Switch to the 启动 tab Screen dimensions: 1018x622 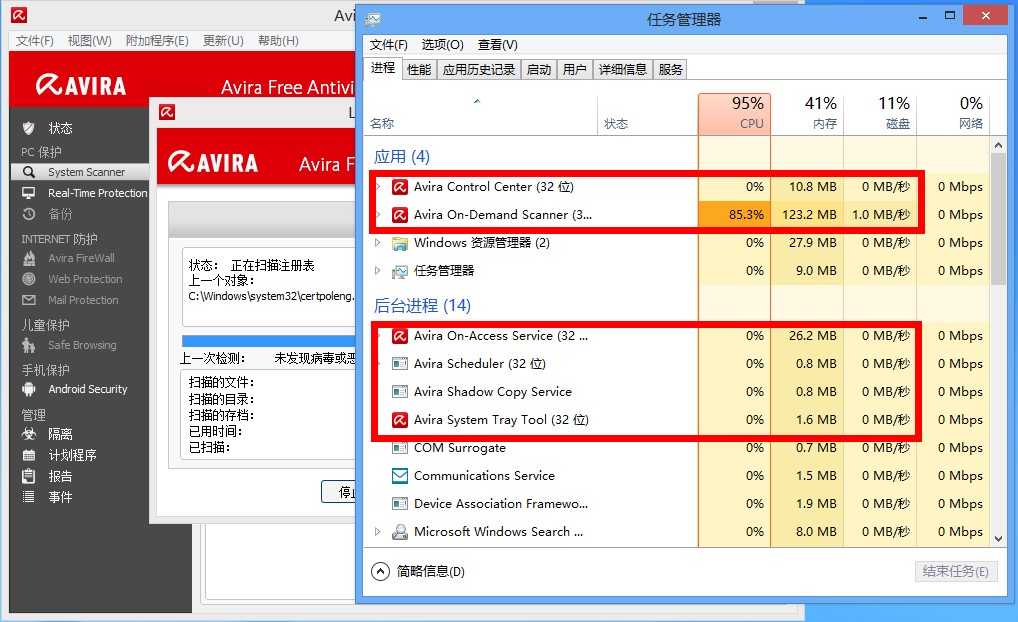click(x=539, y=69)
